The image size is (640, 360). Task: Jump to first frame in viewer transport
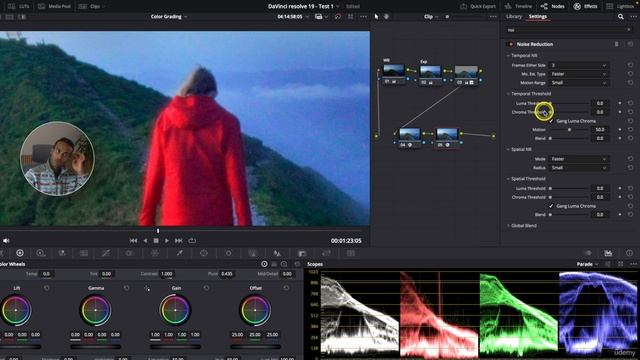[133, 241]
